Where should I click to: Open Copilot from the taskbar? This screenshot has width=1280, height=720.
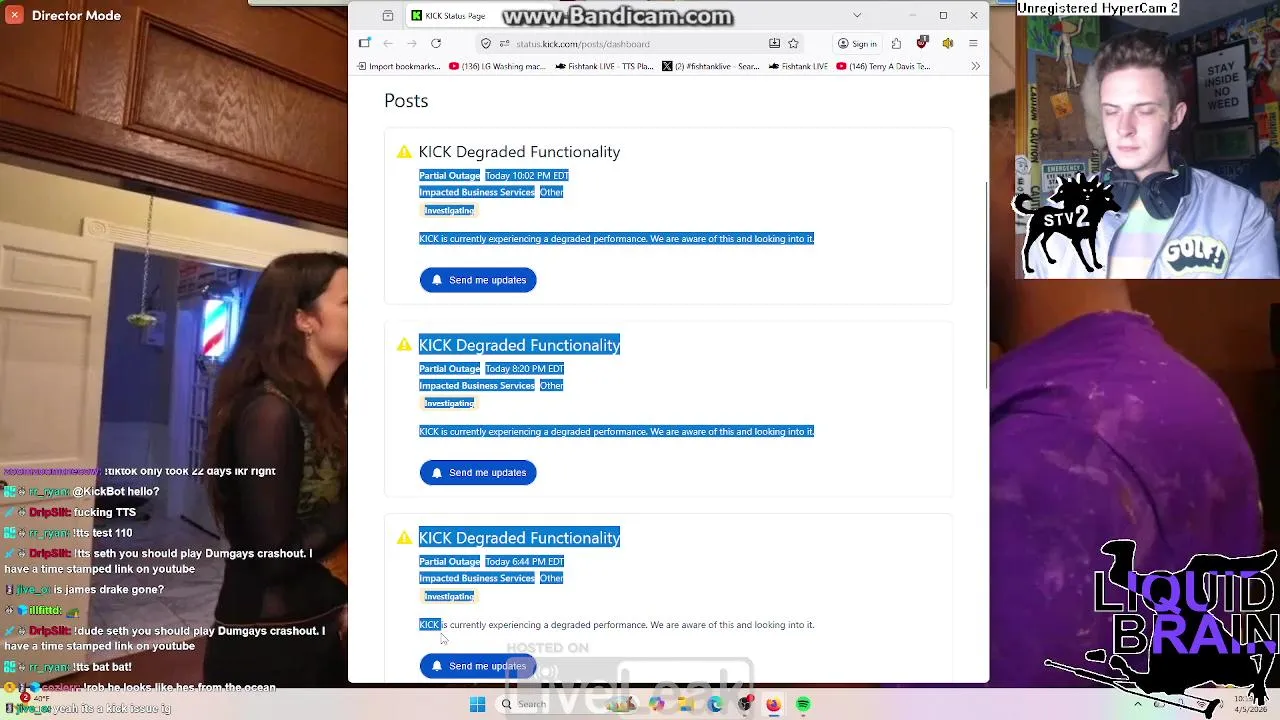click(x=656, y=704)
